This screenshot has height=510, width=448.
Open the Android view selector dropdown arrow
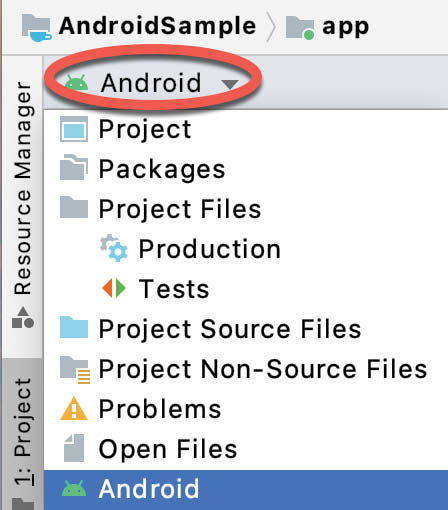point(230,84)
